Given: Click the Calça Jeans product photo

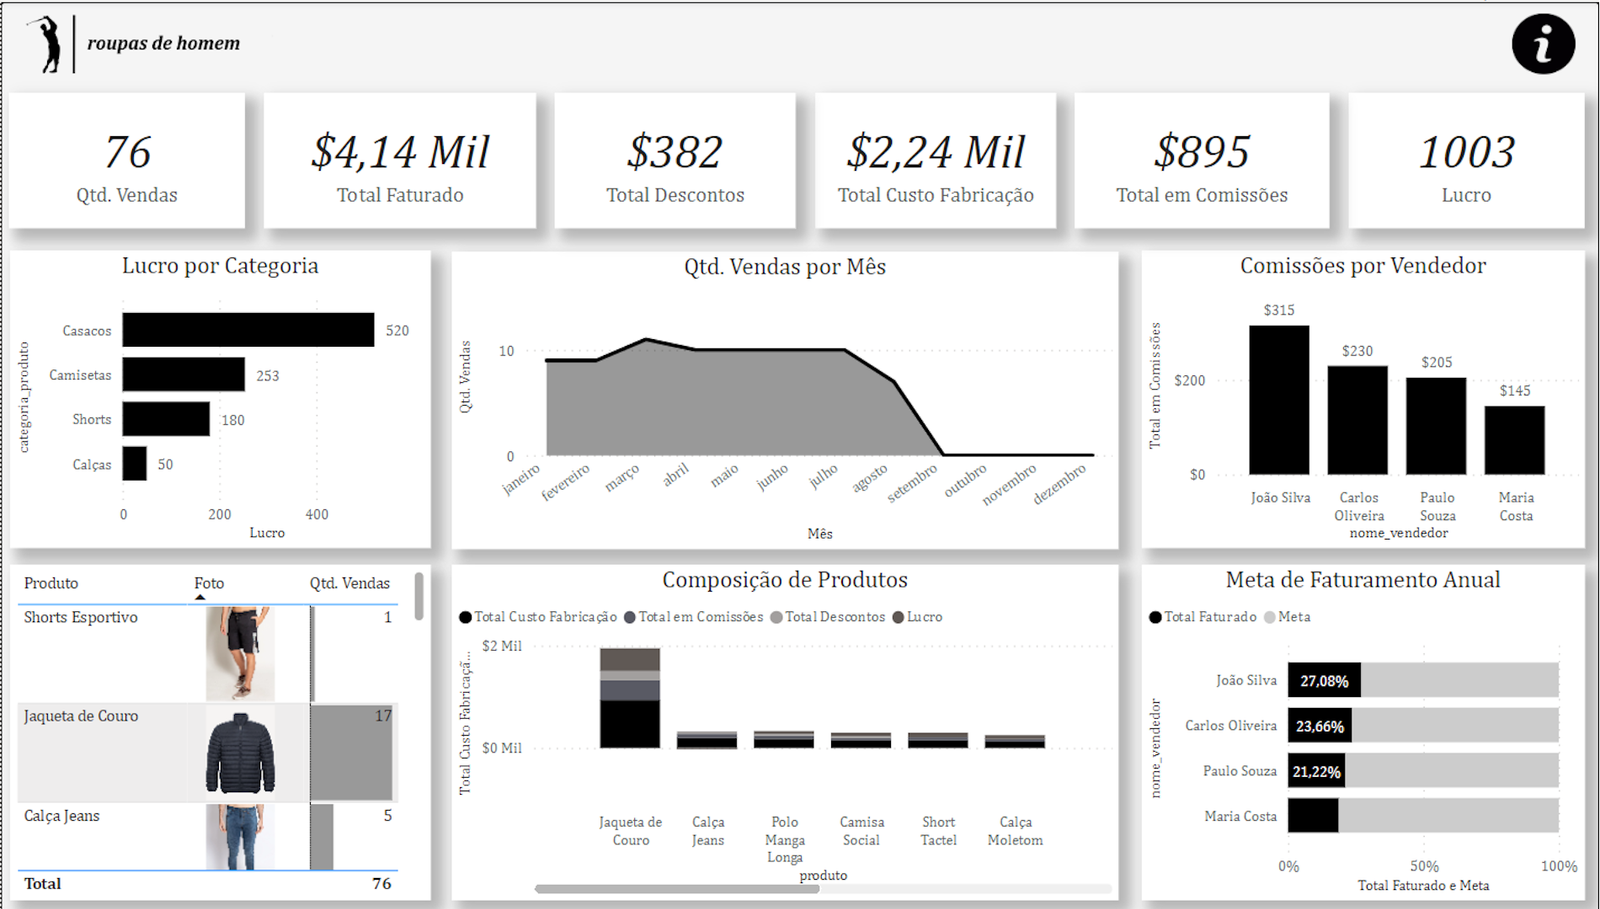Looking at the screenshot, I should click(x=240, y=837).
